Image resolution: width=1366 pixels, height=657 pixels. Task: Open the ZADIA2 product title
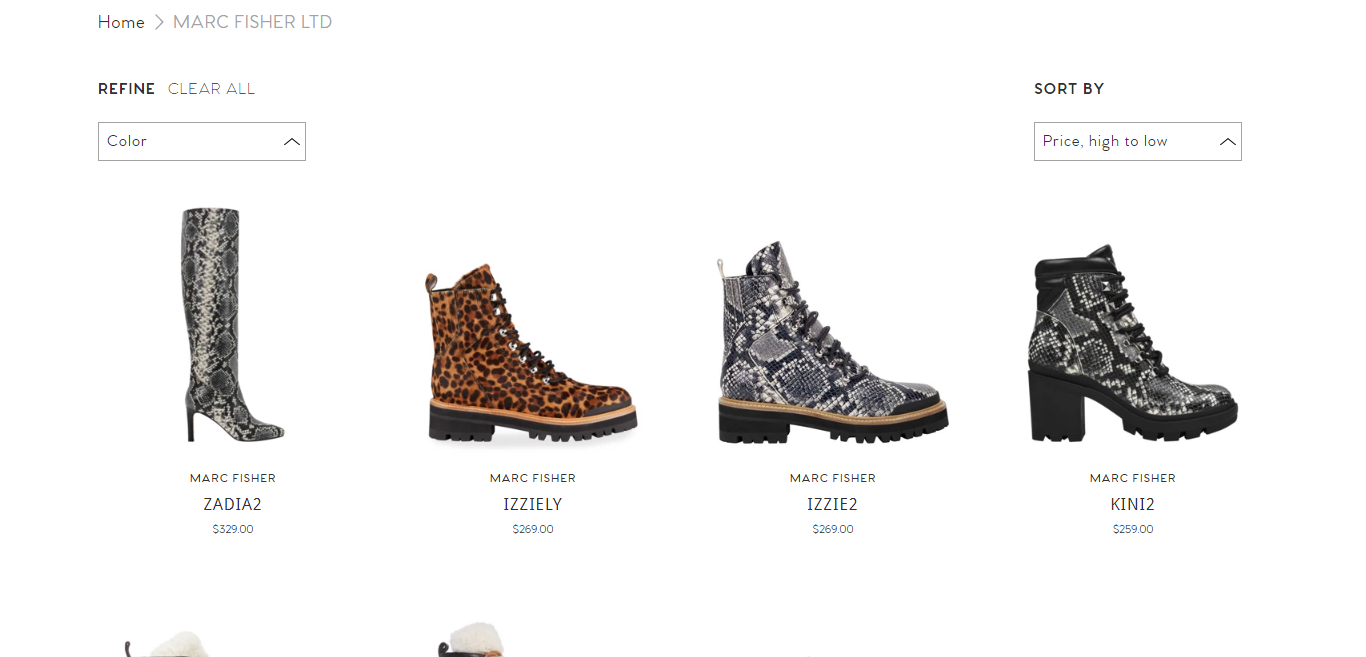[x=233, y=505]
